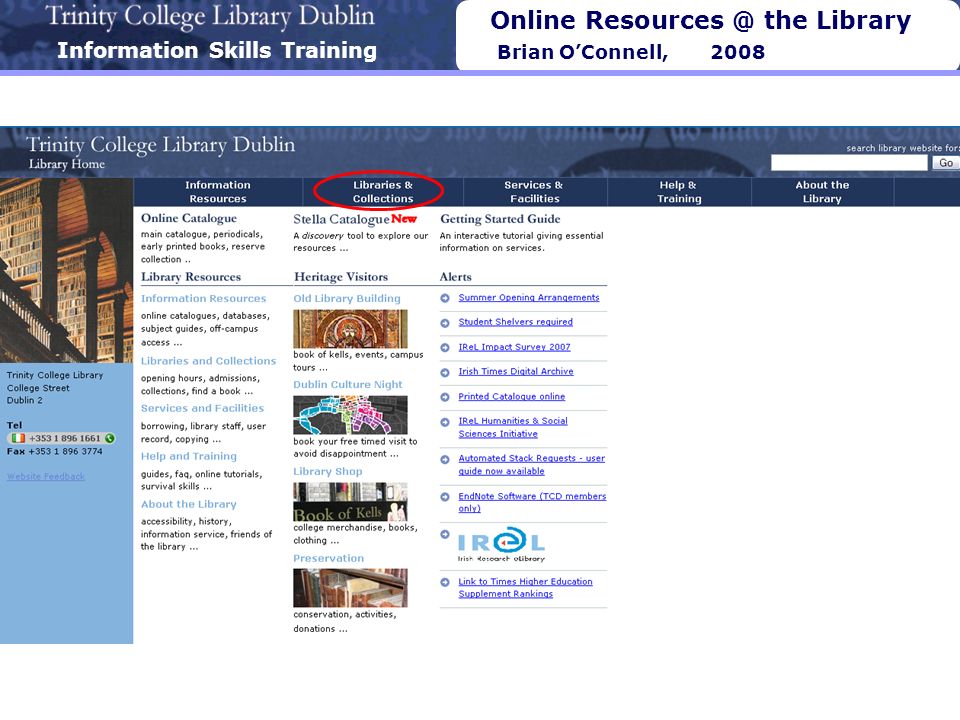Click arrow bullet beside Automated Stack Requests
960x720 pixels.
point(445,460)
